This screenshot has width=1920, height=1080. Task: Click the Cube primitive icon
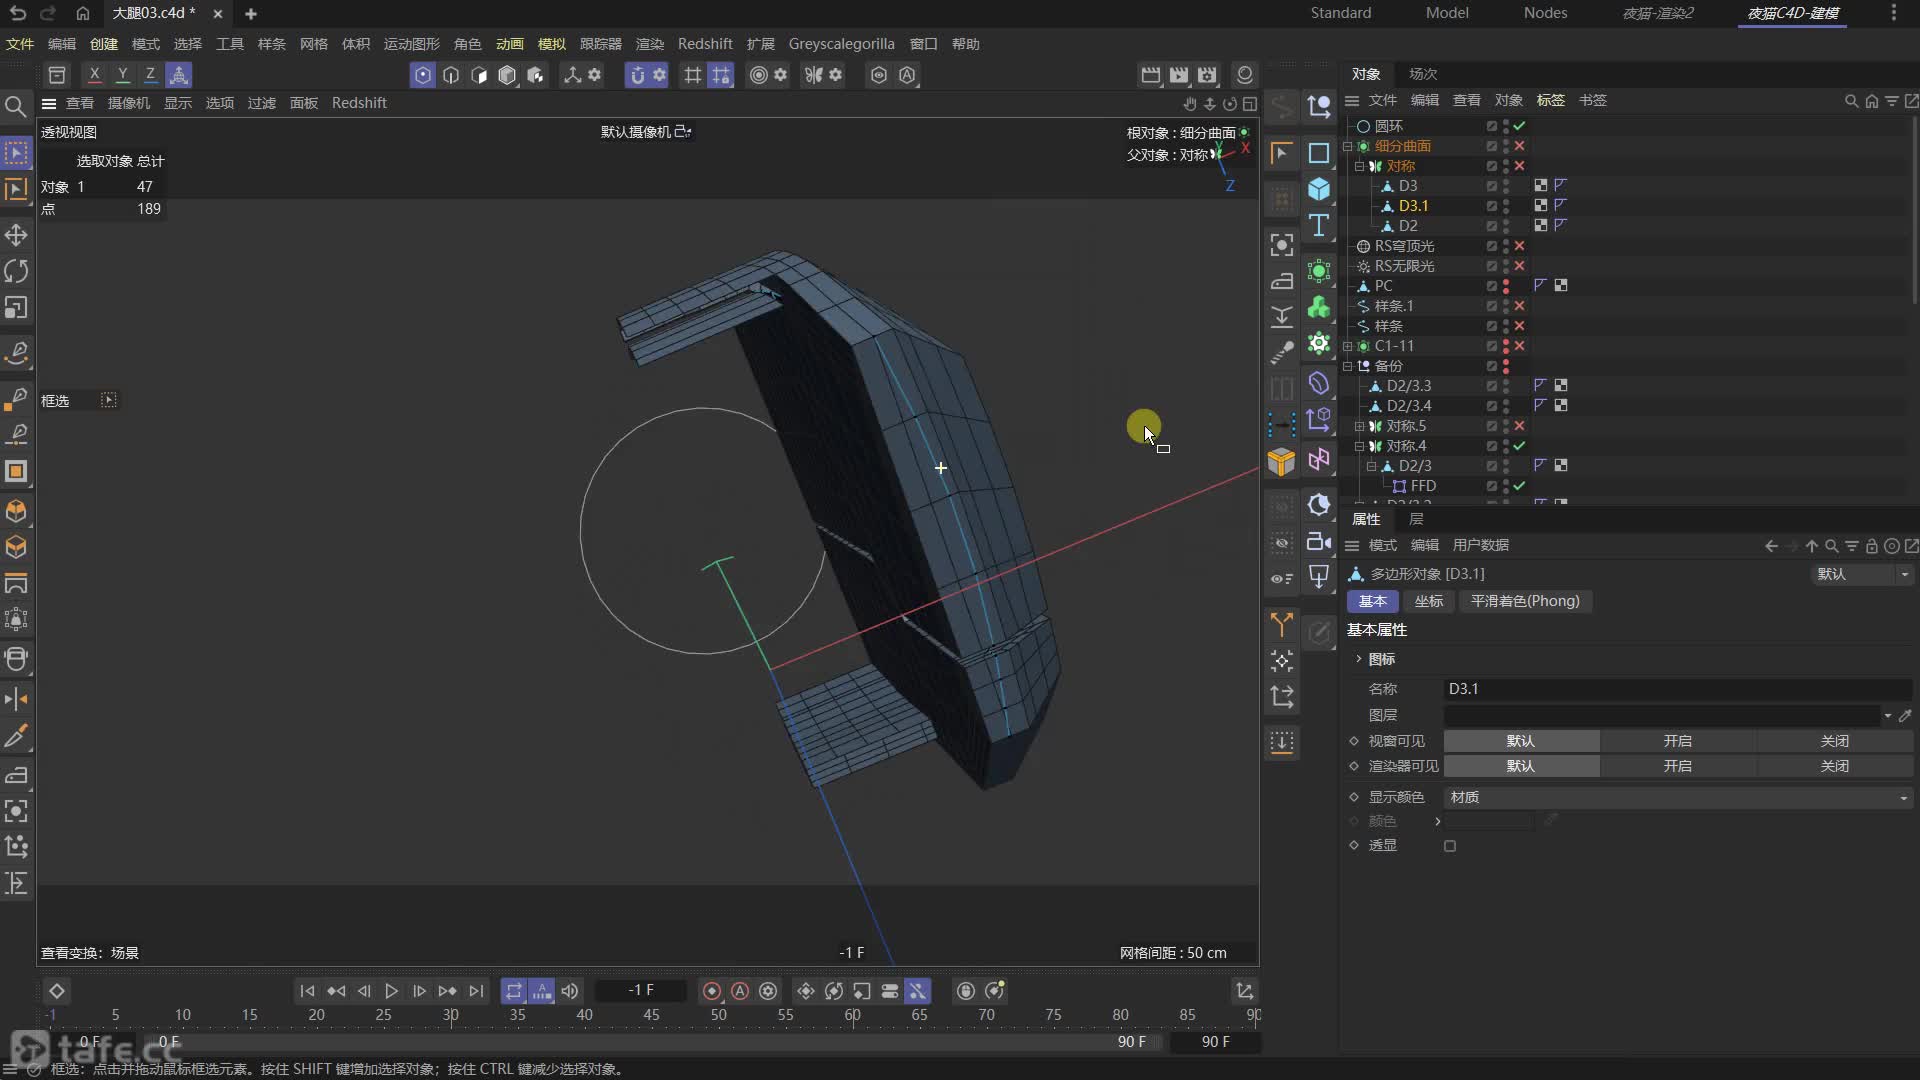[x=1319, y=189]
